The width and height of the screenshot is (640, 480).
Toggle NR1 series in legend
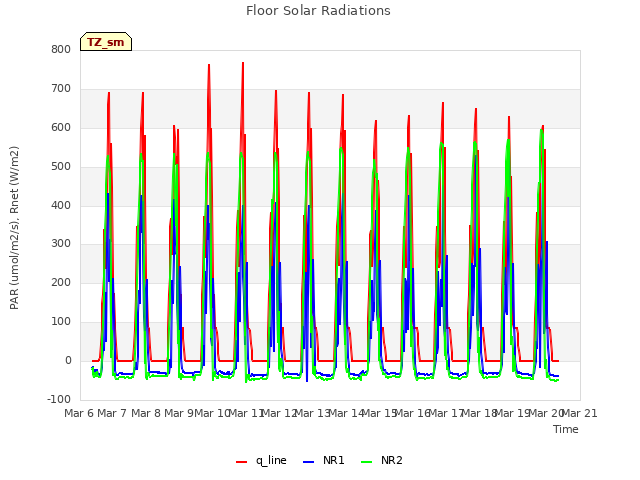[324, 460]
